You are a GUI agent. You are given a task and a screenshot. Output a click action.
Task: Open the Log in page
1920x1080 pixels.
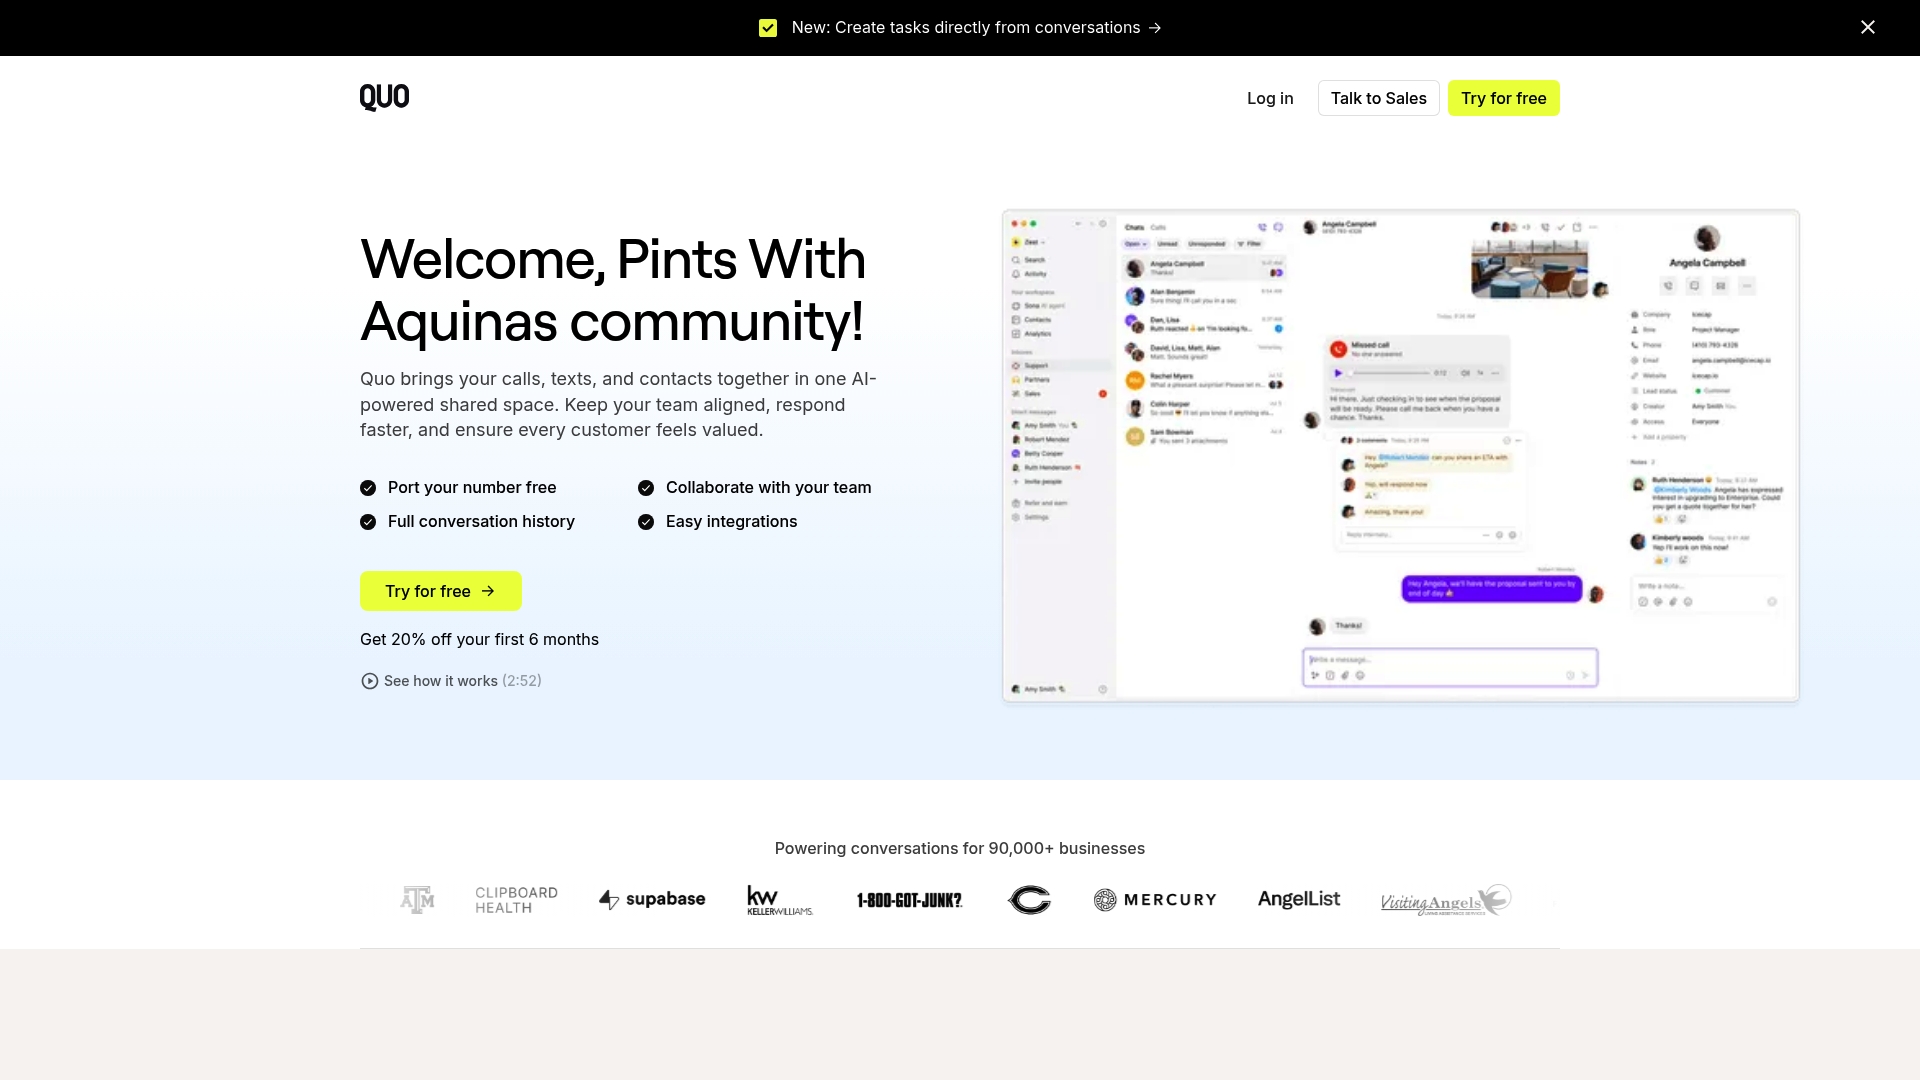pos(1270,98)
